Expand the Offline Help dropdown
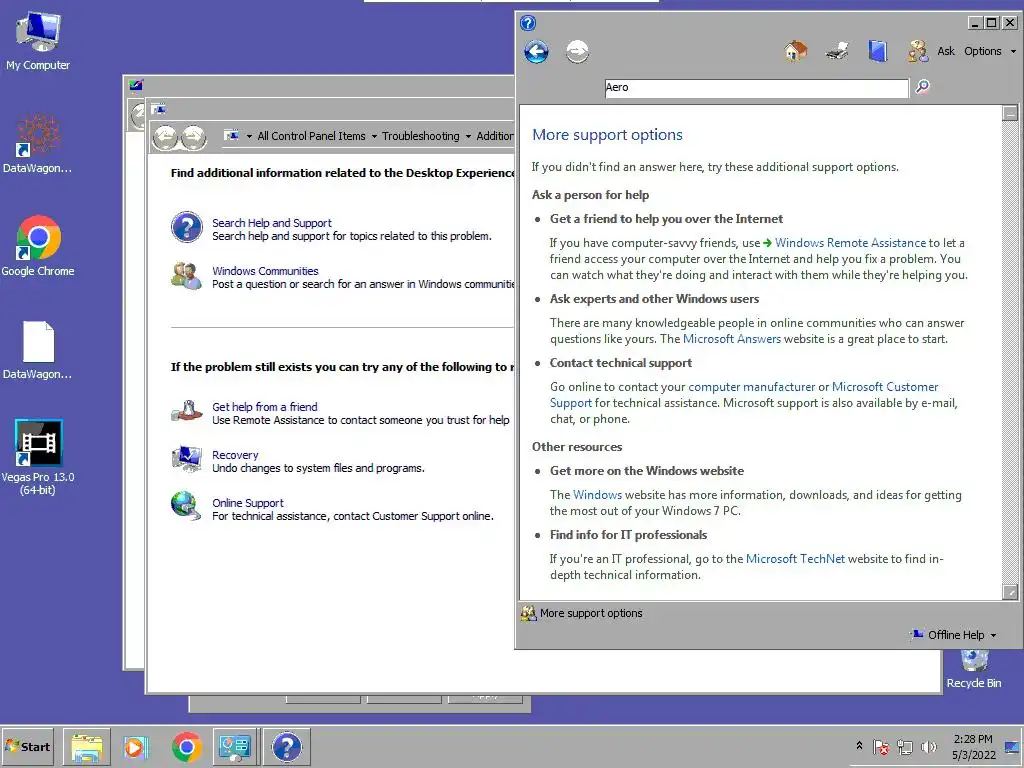The height and width of the screenshot is (768, 1024). 955,635
